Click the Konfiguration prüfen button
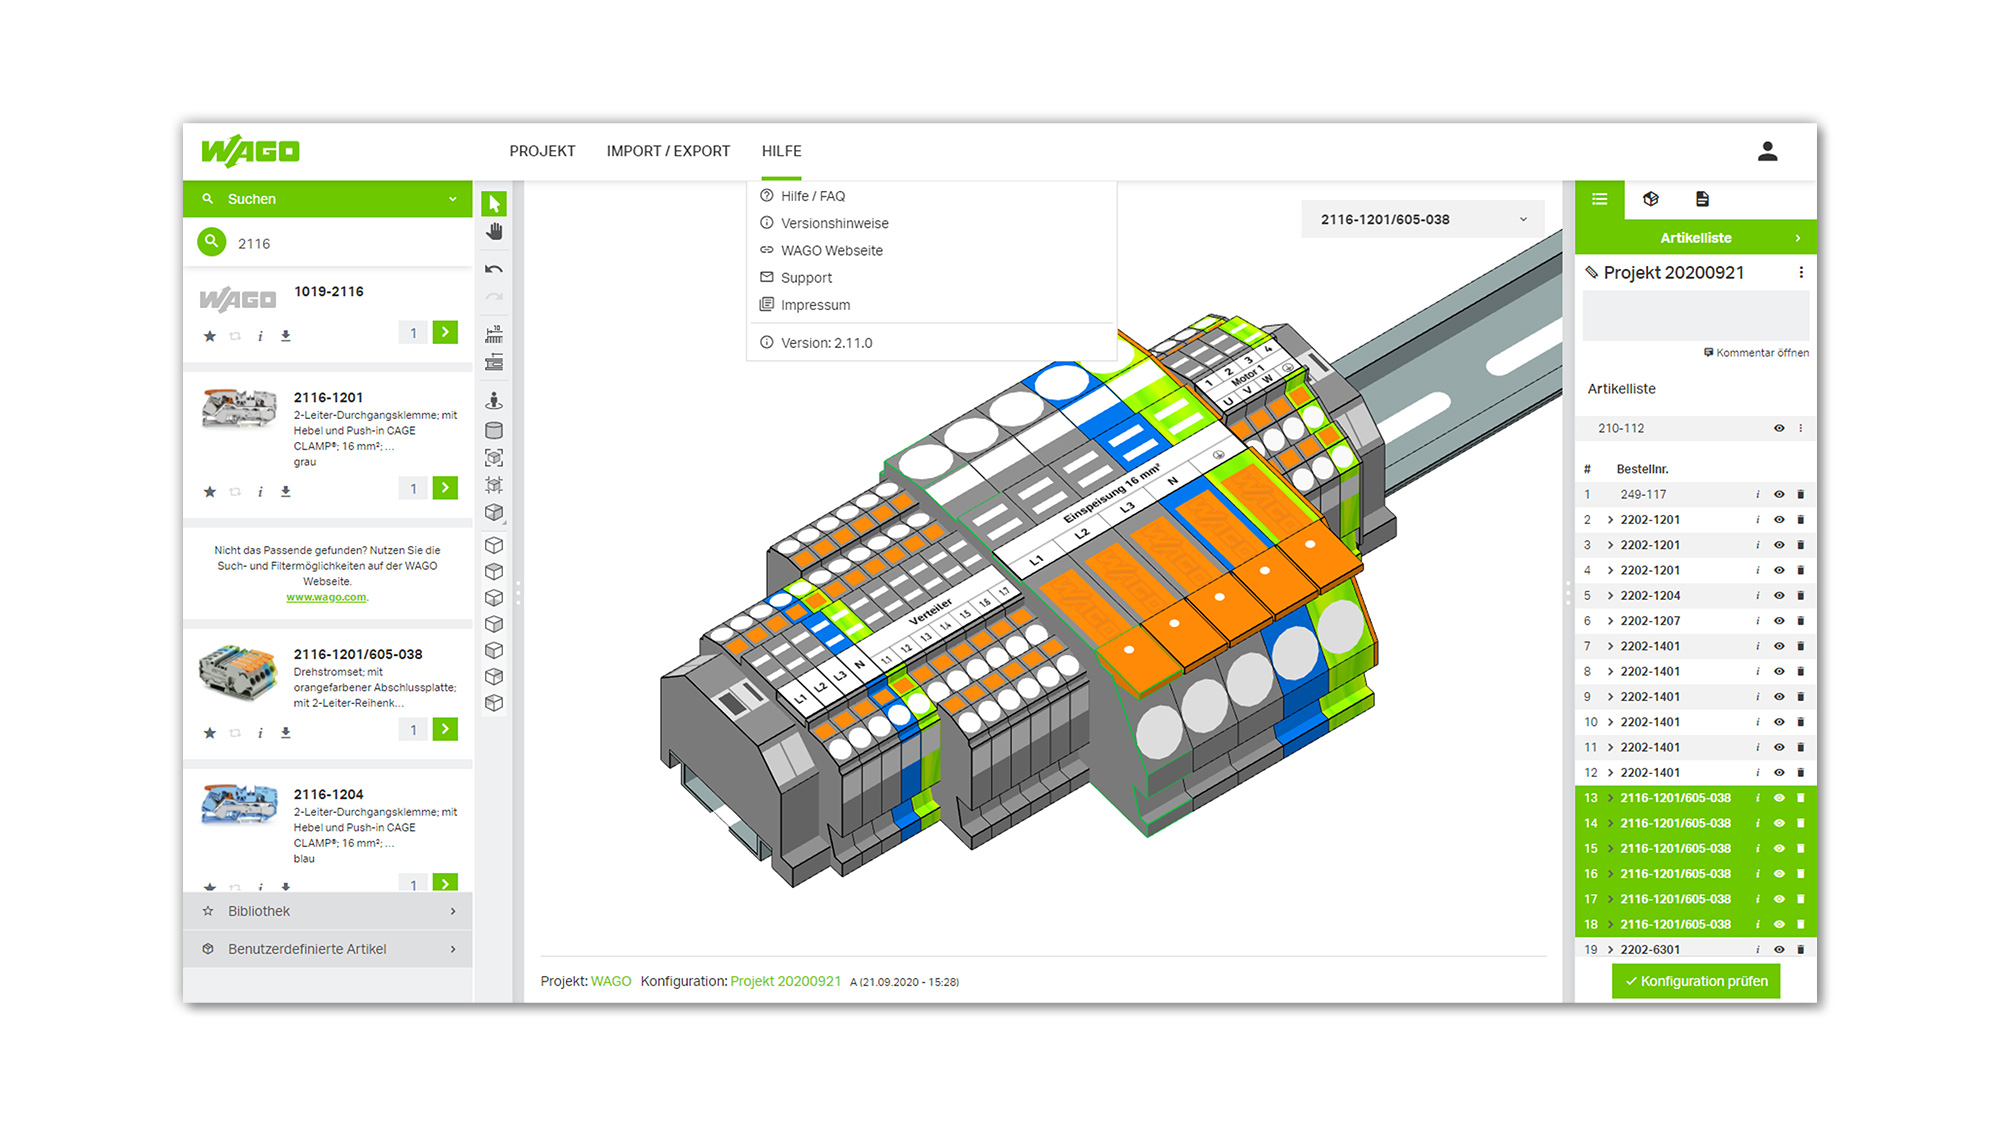This screenshot has width=2000, height=1125. coord(1703,981)
